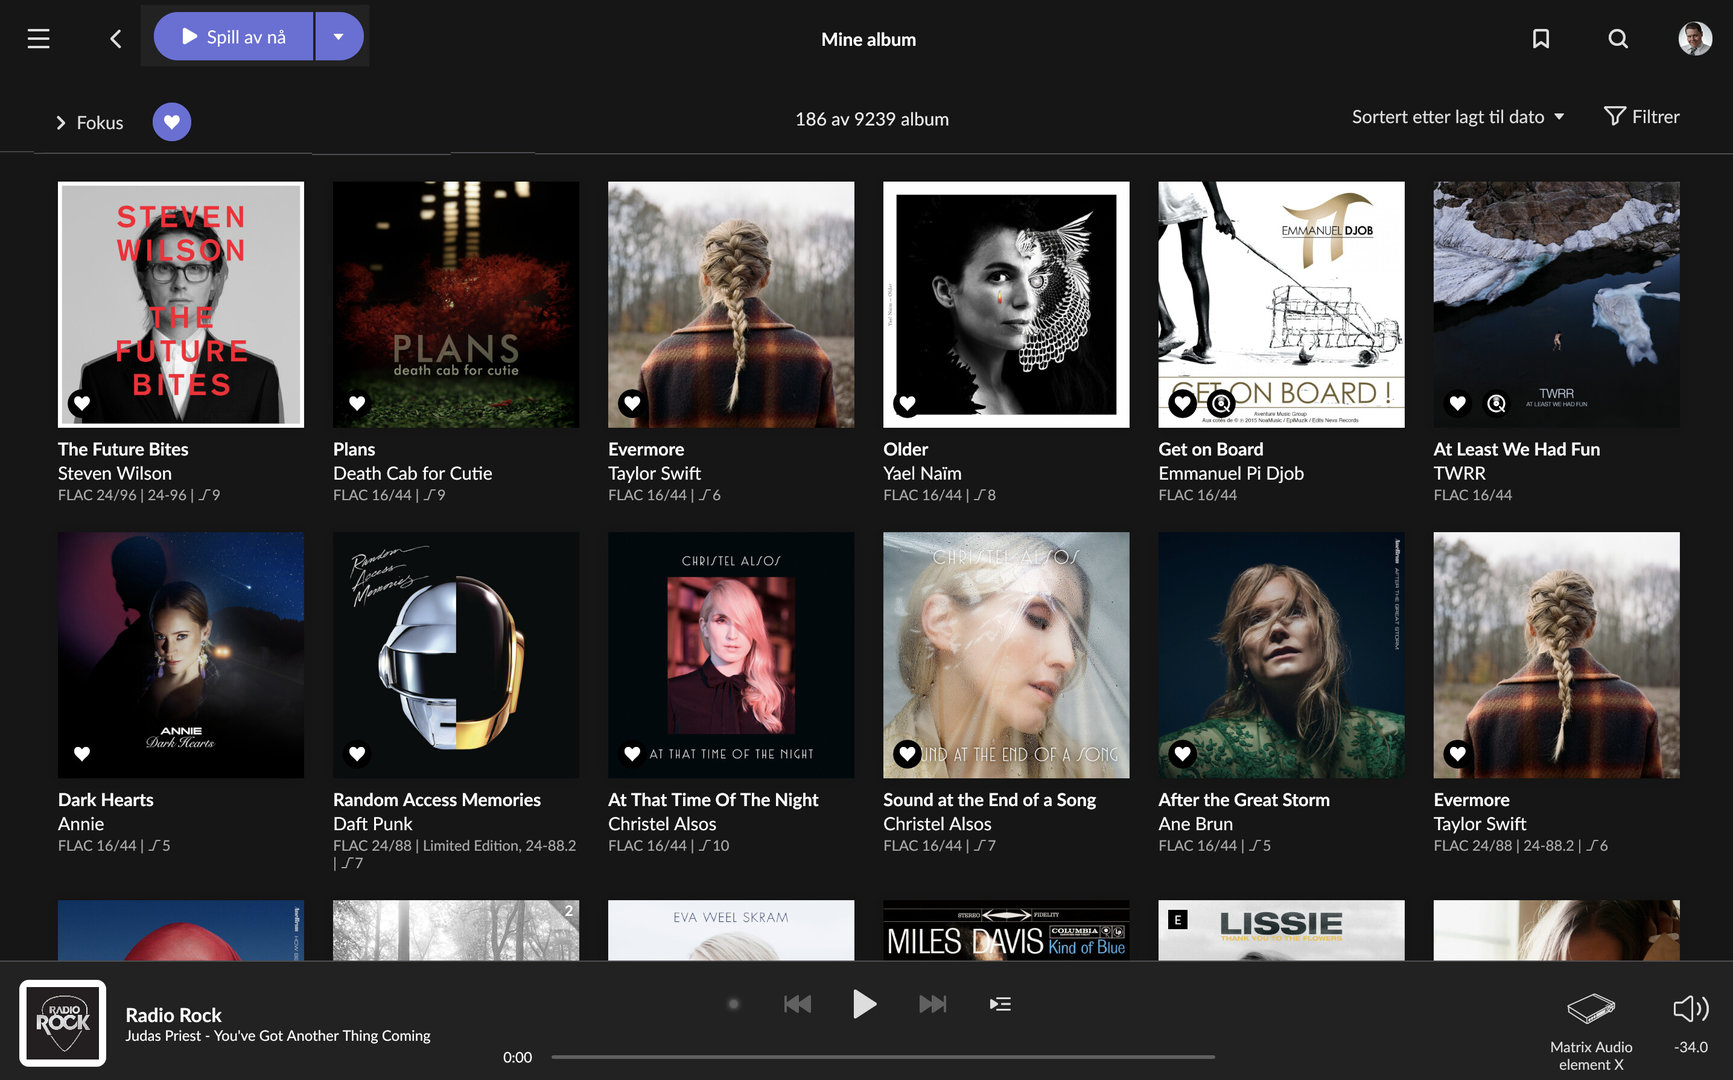Expand the Fokus panel
The width and height of the screenshot is (1733, 1080).
point(89,123)
